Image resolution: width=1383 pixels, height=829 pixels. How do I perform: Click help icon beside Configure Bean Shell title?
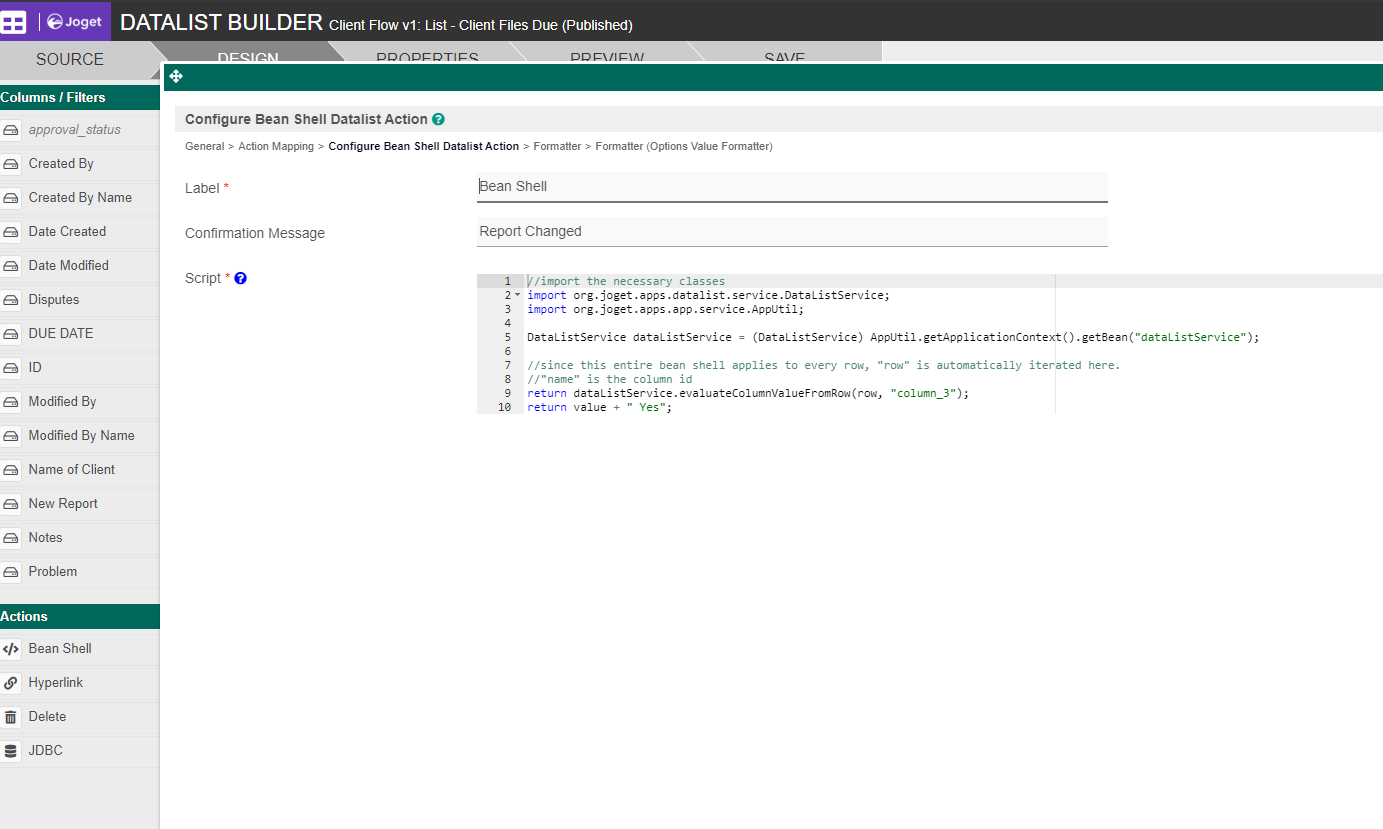[438, 119]
